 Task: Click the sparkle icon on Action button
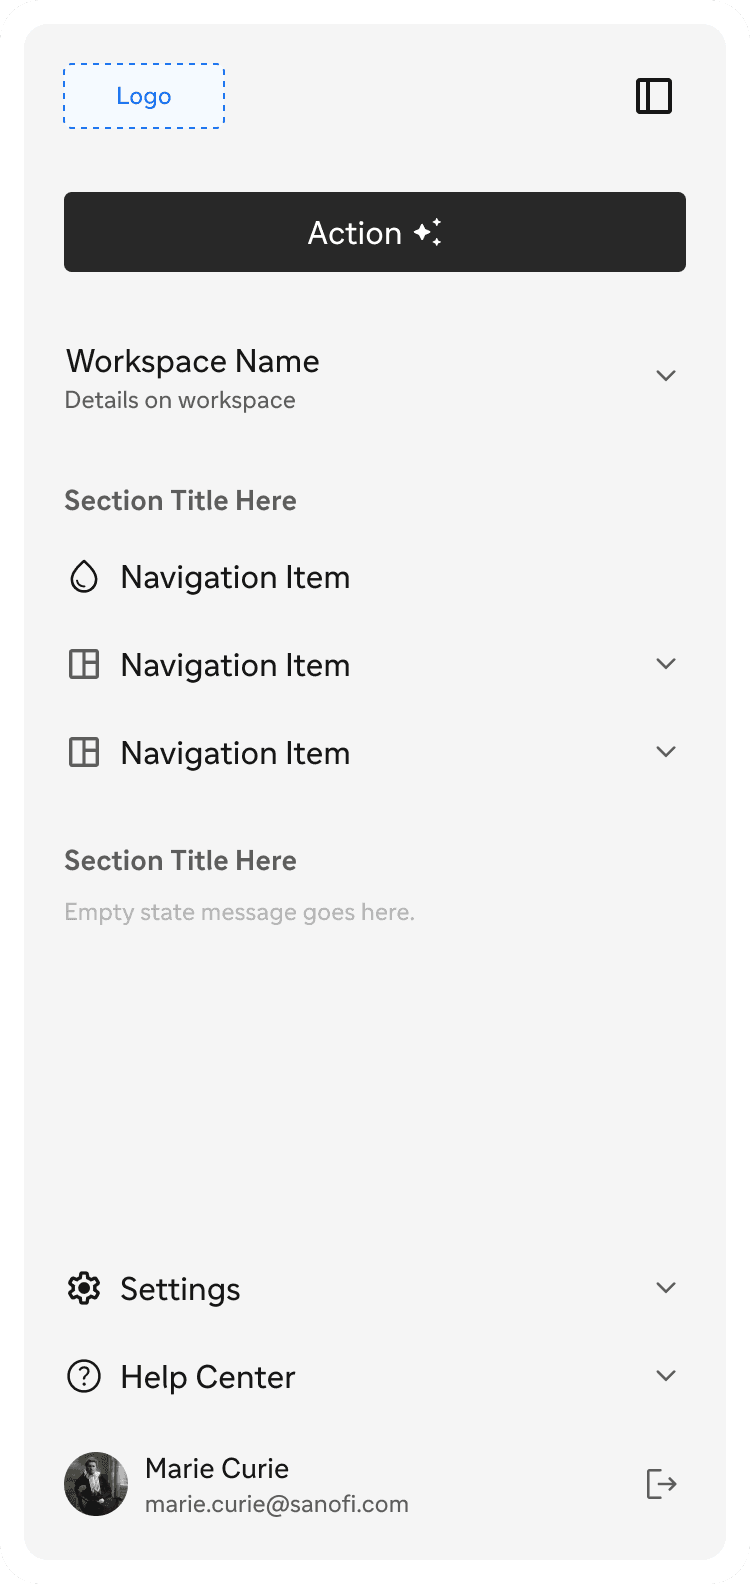(428, 232)
